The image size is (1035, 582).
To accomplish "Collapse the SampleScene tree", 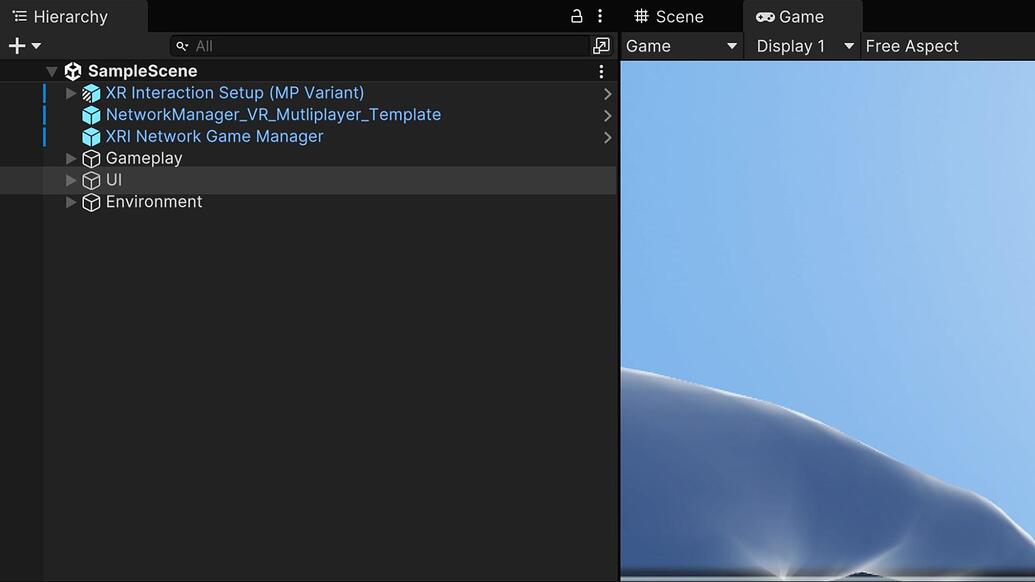I will coord(51,70).
